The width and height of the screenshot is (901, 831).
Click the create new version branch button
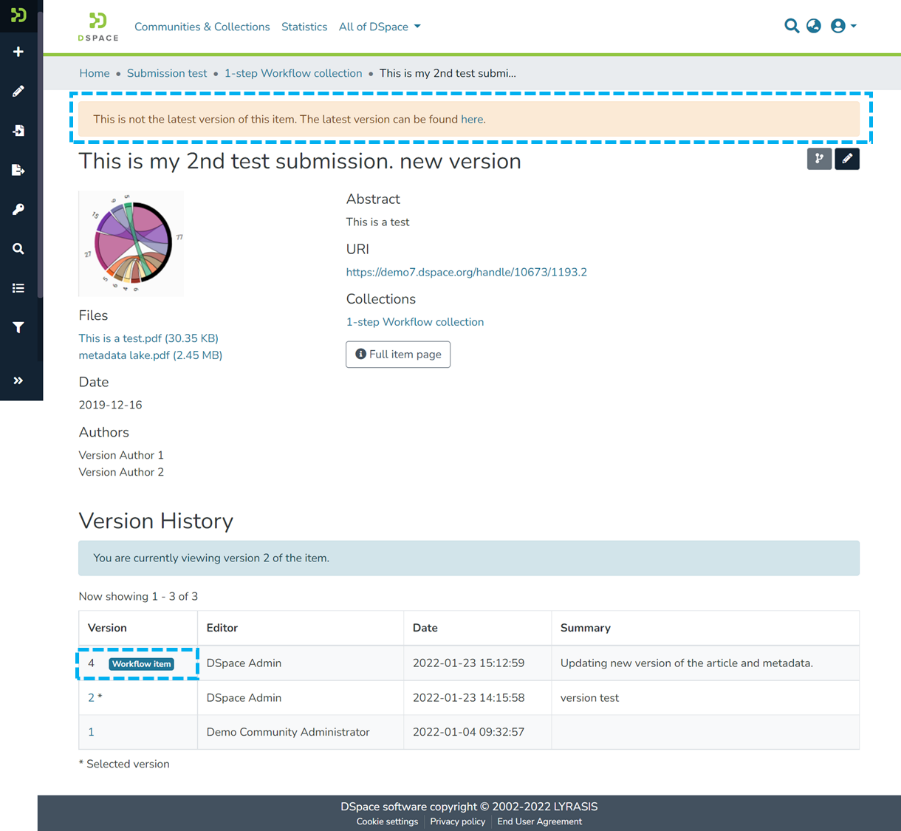pyautogui.click(x=819, y=159)
